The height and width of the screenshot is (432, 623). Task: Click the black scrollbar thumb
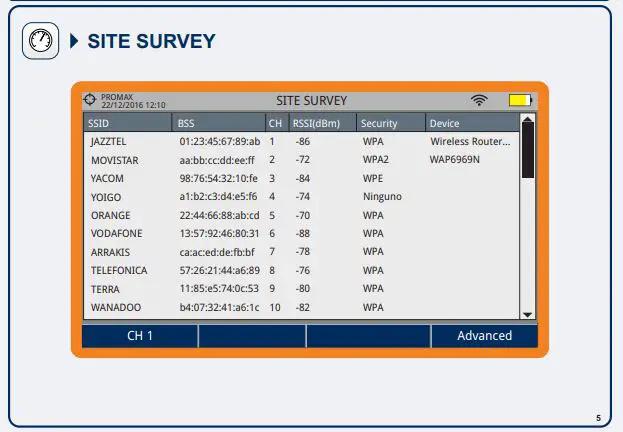(x=528, y=150)
